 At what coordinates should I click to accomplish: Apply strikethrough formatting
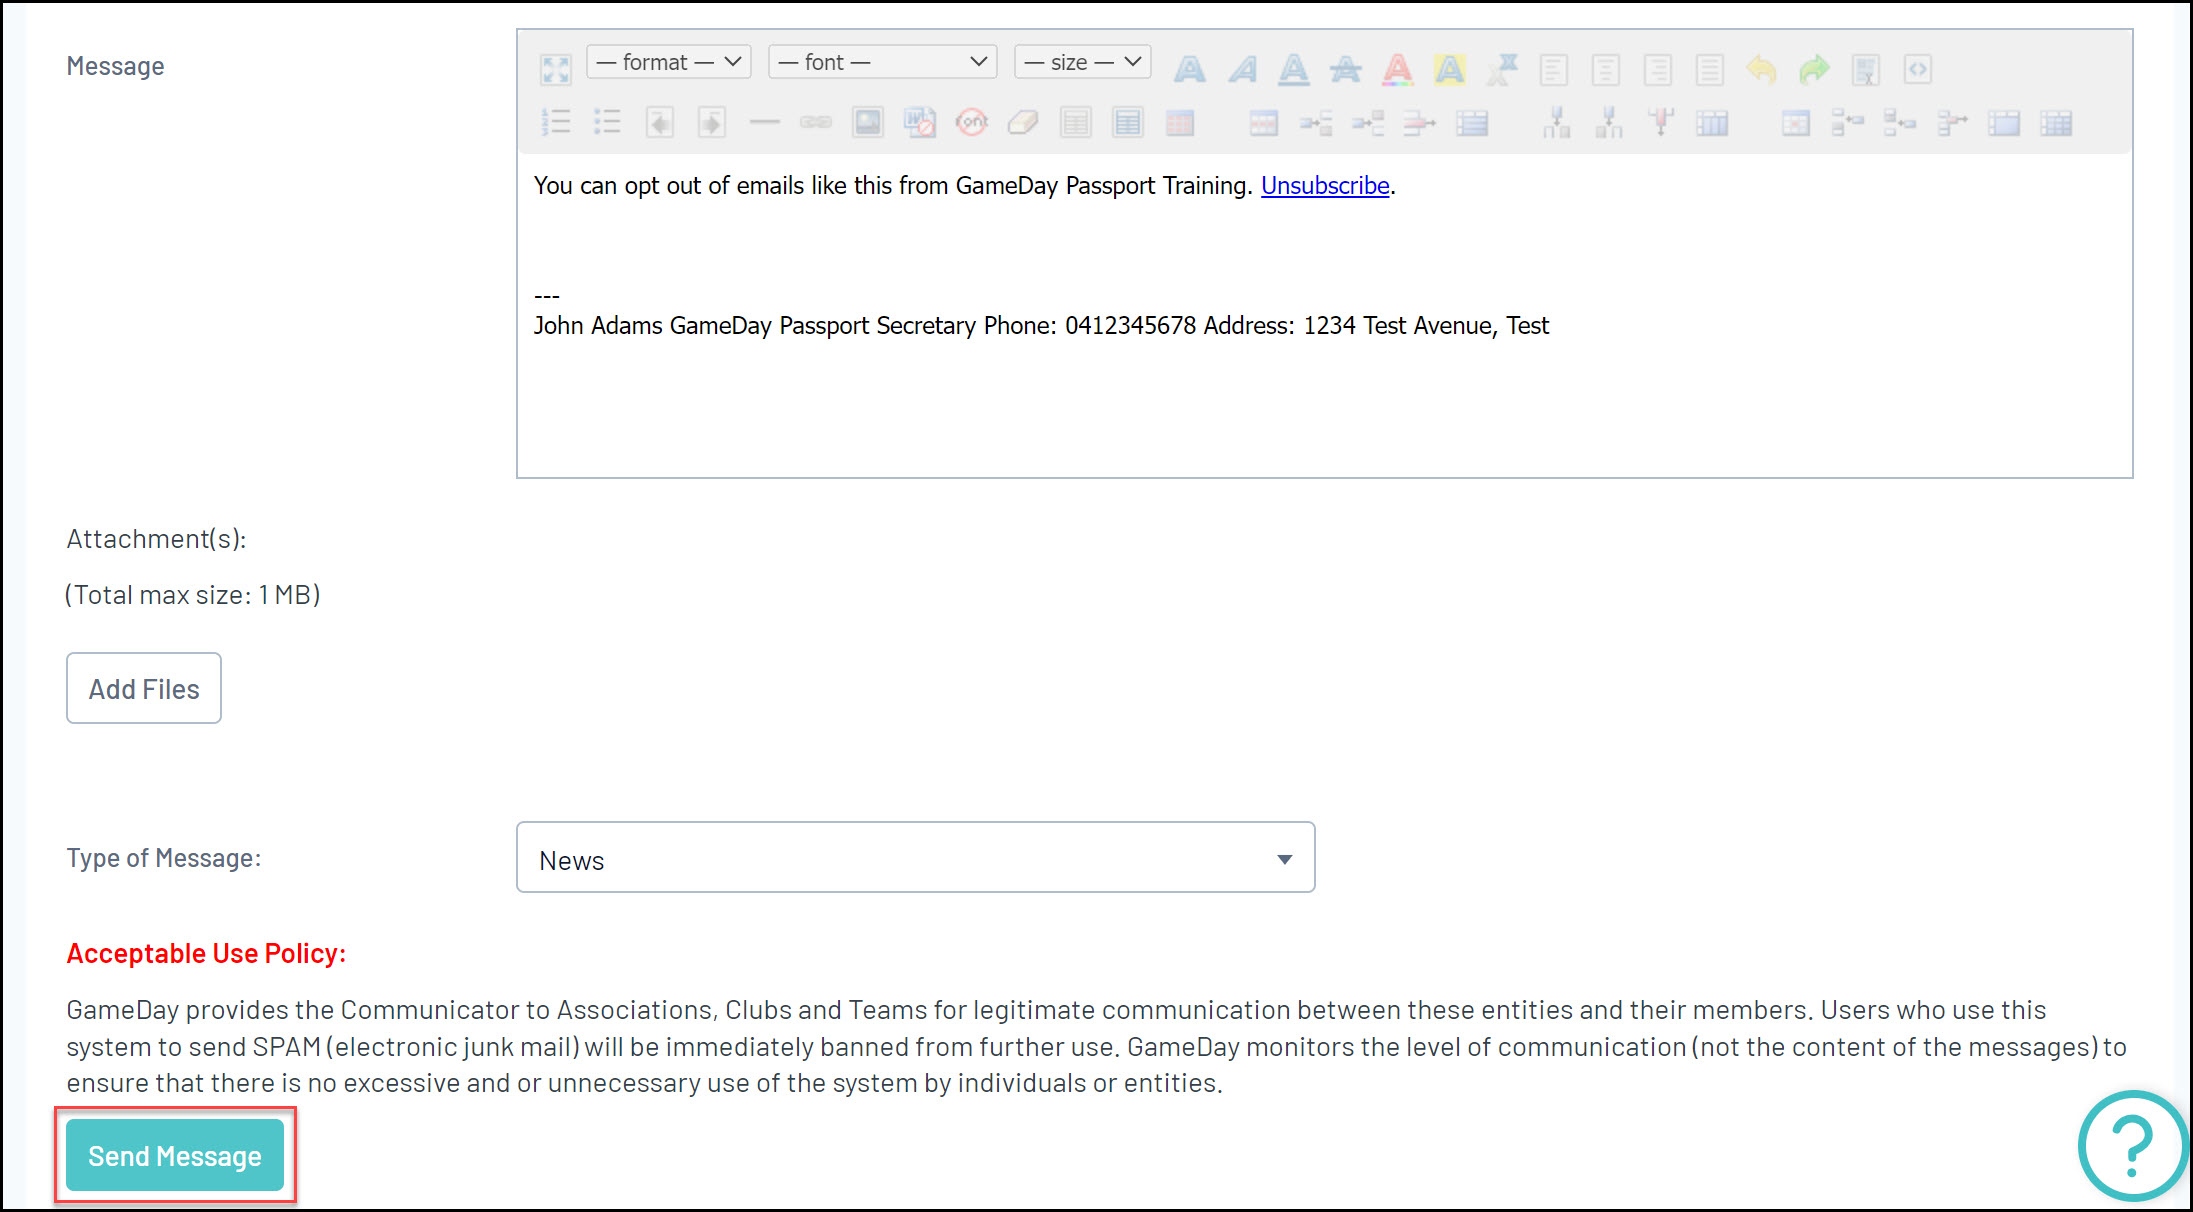1345,69
